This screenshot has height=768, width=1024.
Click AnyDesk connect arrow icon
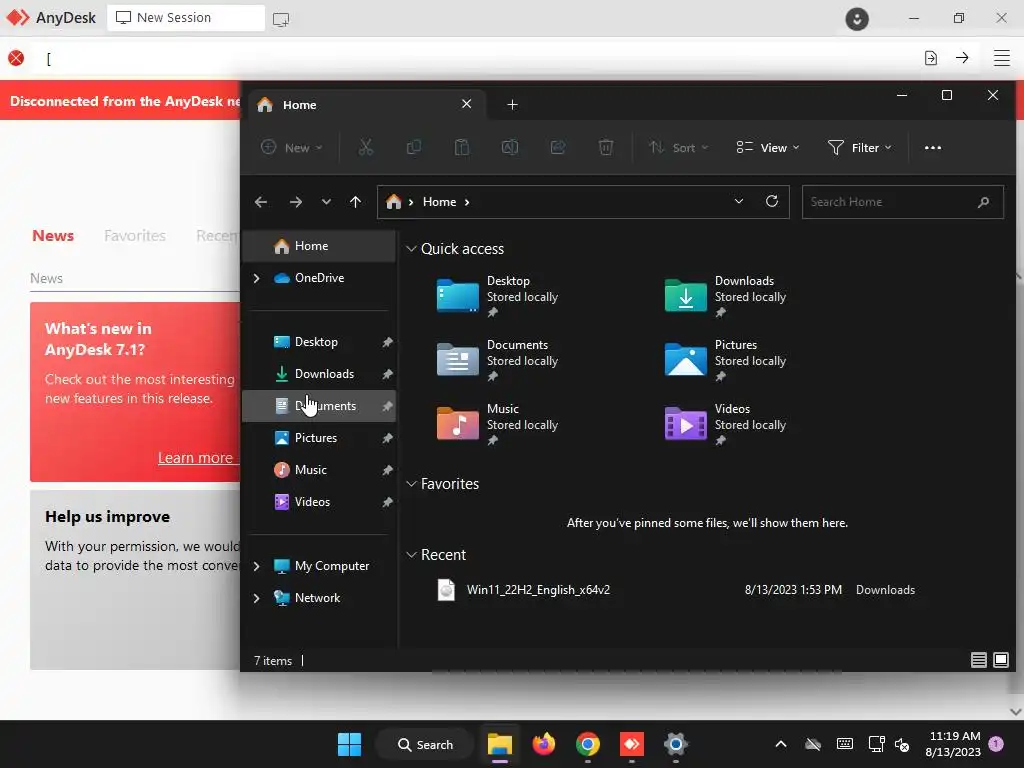[x=962, y=58]
